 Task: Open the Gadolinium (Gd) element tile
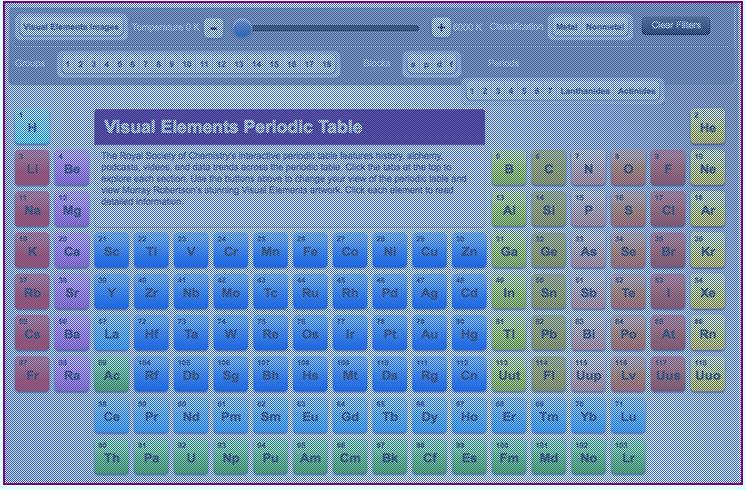click(x=350, y=417)
